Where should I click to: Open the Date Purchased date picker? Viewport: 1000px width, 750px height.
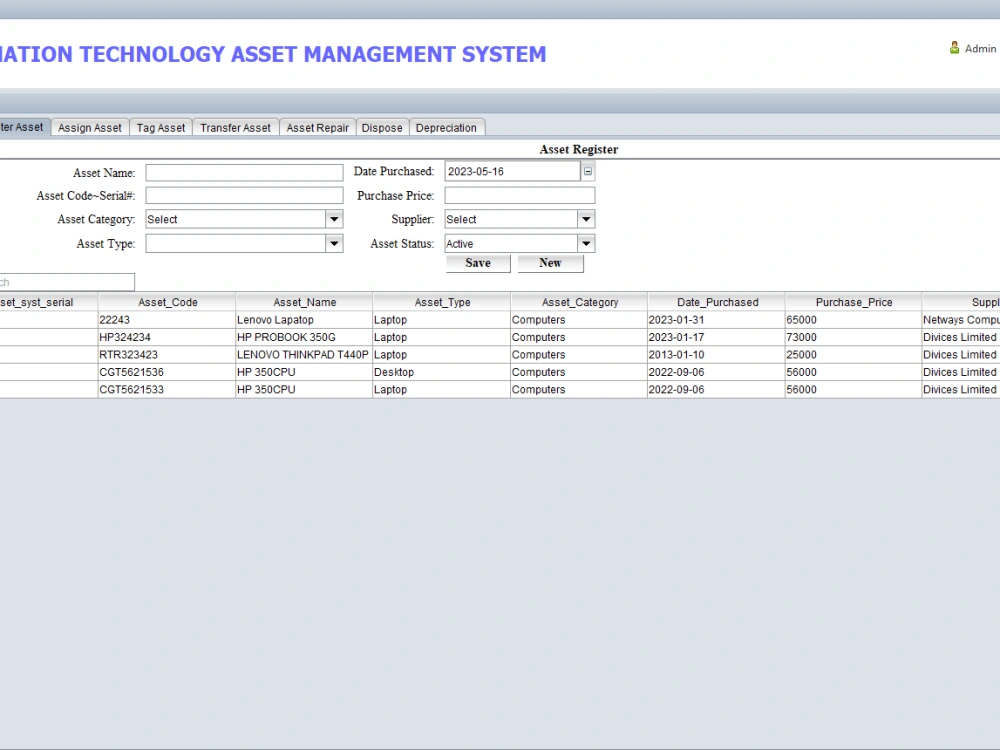587,170
